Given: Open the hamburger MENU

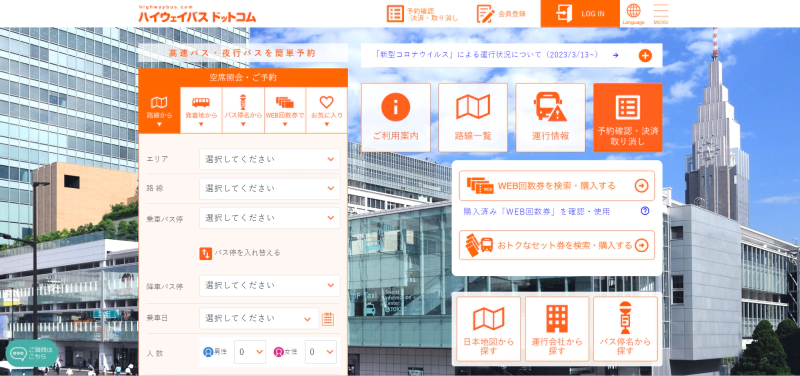Looking at the screenshot, I should point(661,14).
